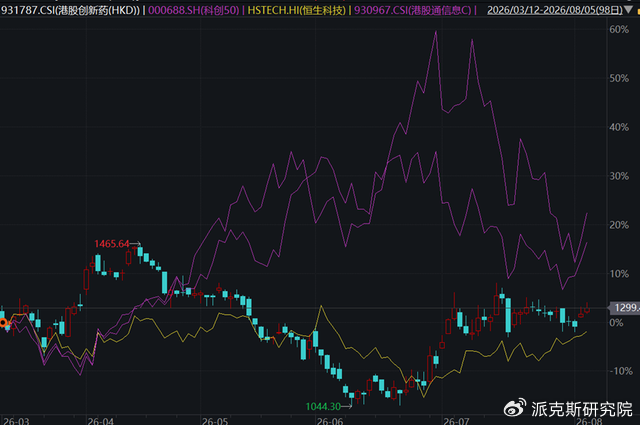This screenshot has width=640, height=425.
Task: Click the 60% axis label
Action: click(x=619, y=29)
